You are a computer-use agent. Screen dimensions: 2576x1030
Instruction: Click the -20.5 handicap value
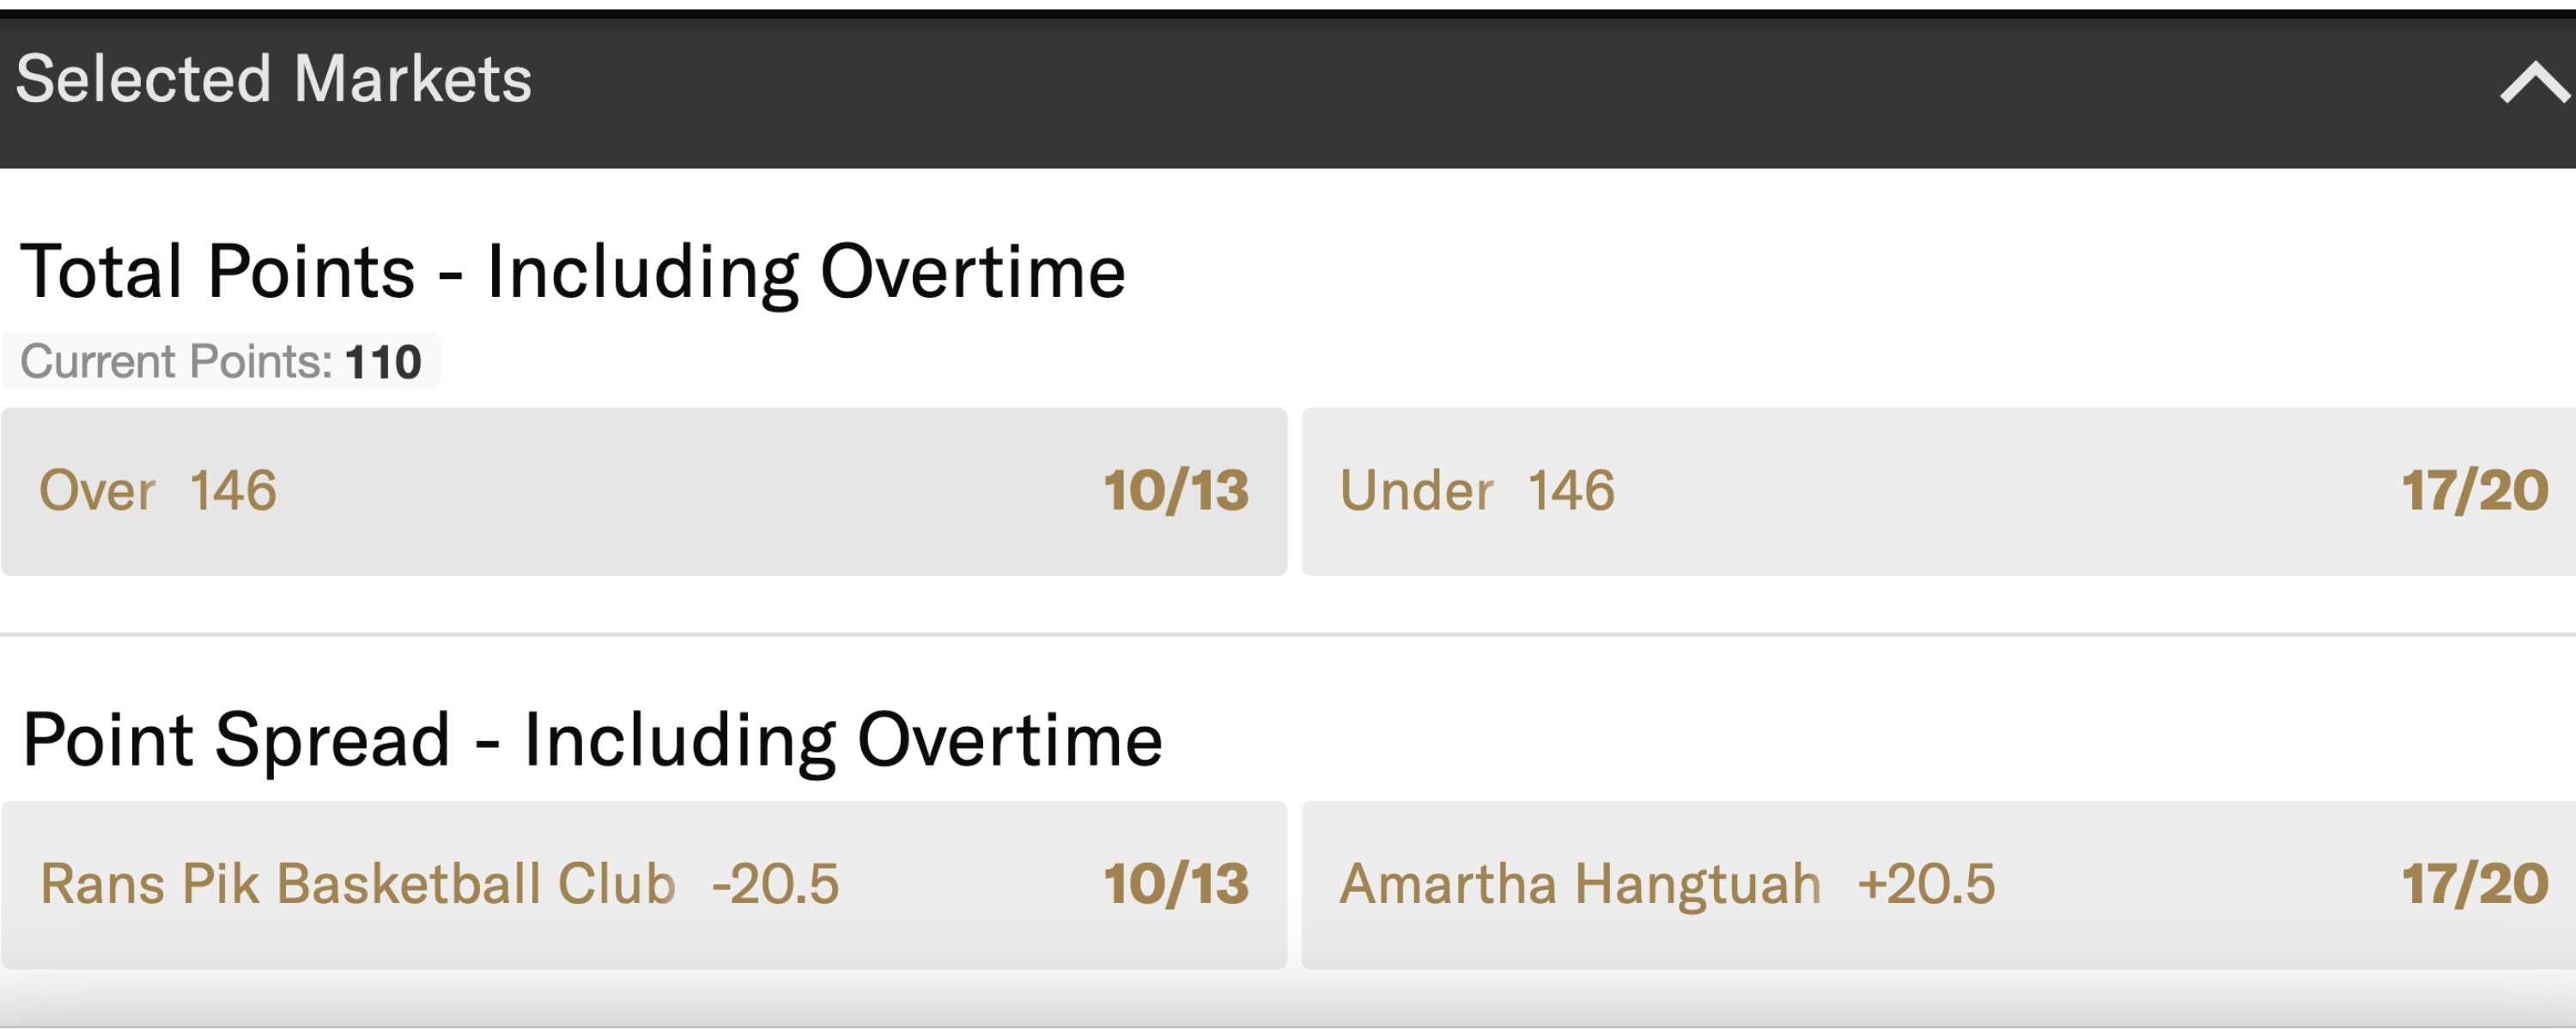(x=775, y=885)
